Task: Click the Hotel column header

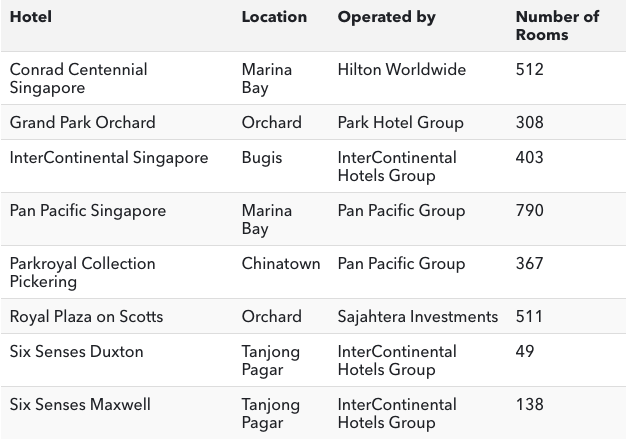Action: pyautogui.click(x=31, y=17)
